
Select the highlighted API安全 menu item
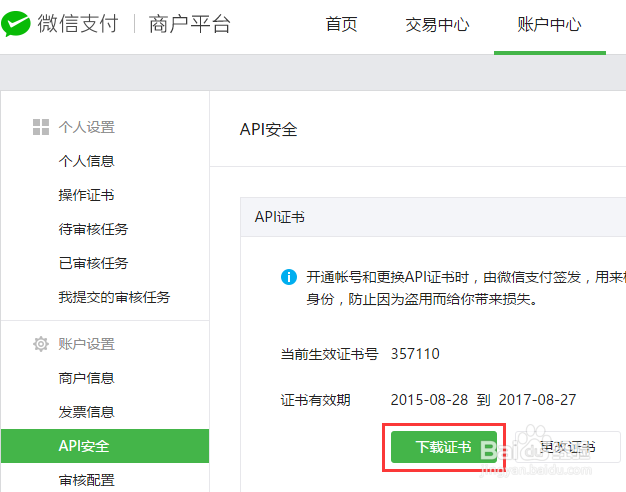click(x=105, y=446)
